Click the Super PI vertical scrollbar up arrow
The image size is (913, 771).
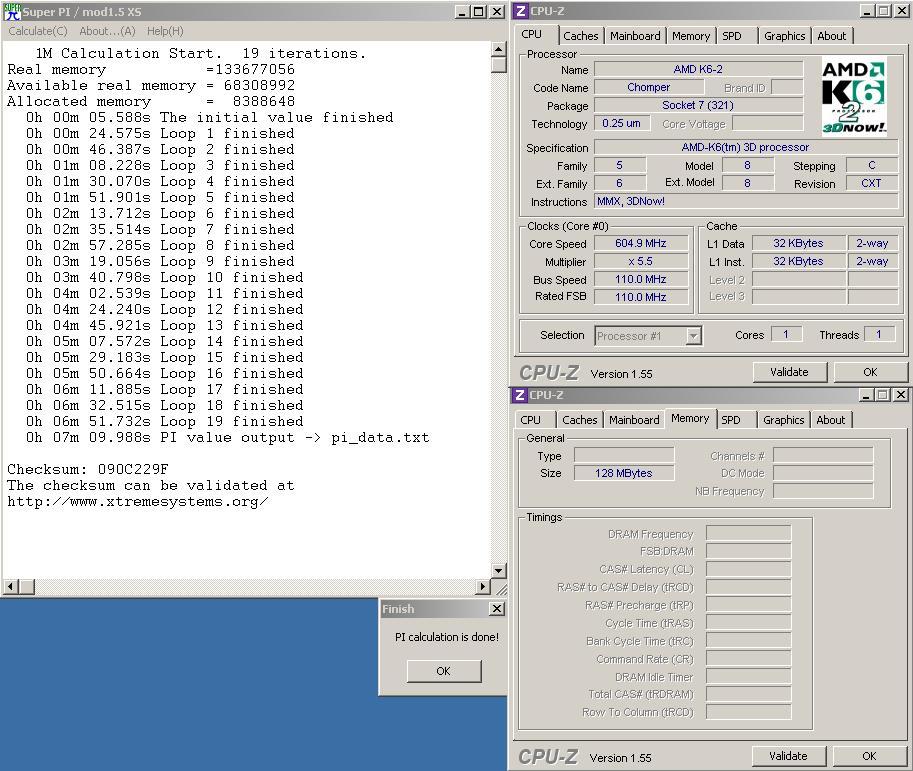pos(498,49)
